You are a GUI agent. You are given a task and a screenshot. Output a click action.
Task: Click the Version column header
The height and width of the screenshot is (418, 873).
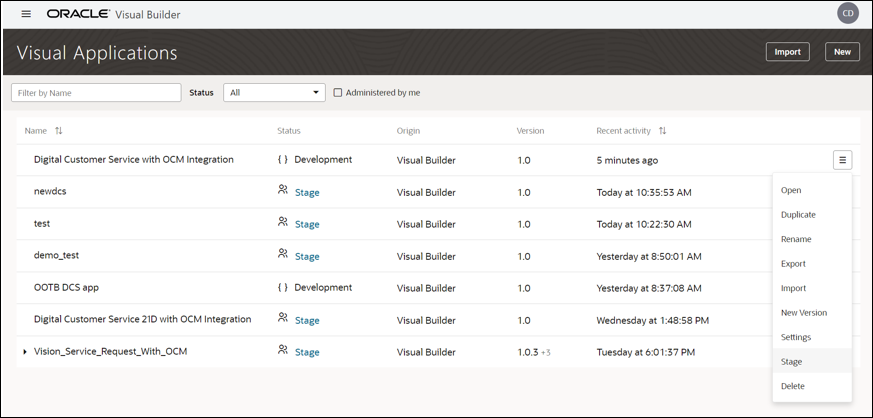[530, 131]
